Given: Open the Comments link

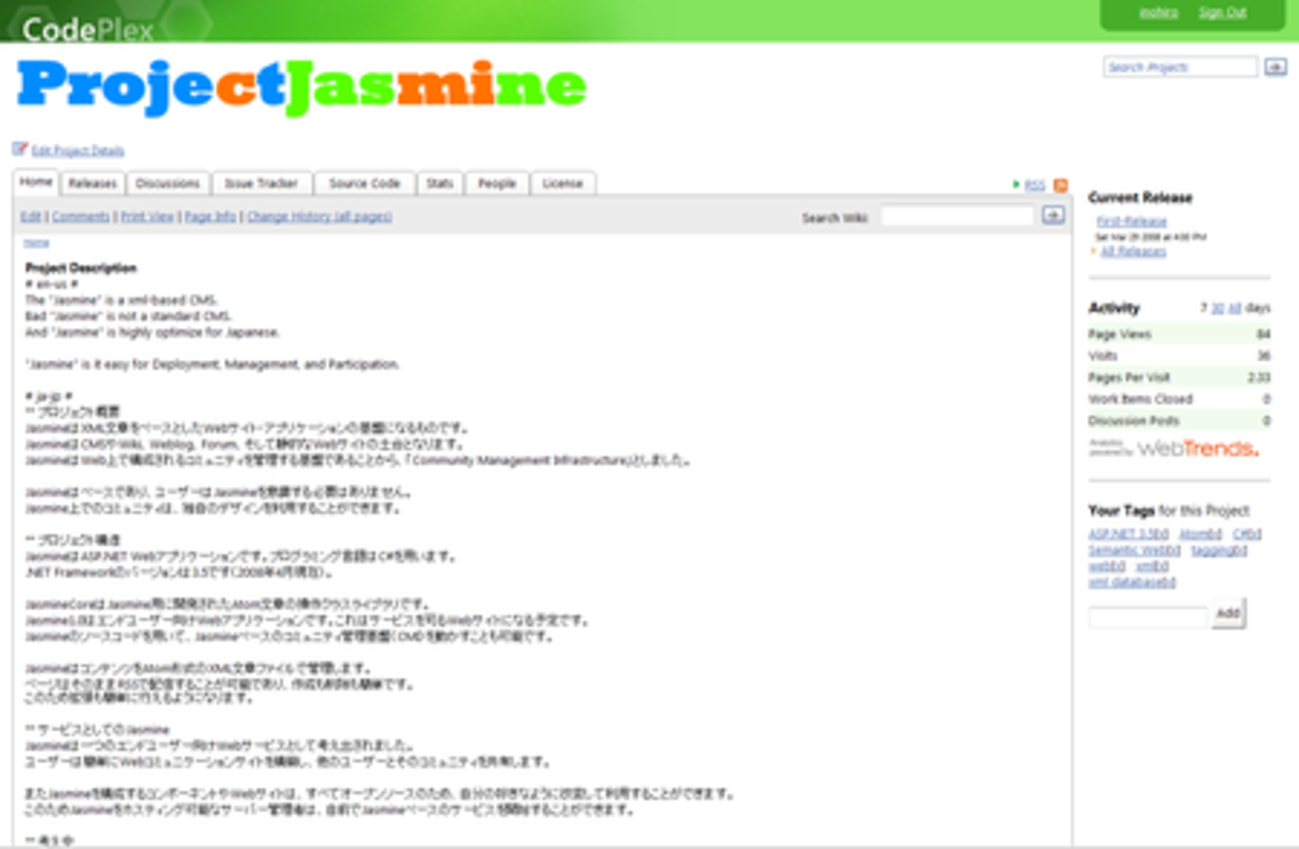Looking at the screenshot, I should [x=81, y=216].
